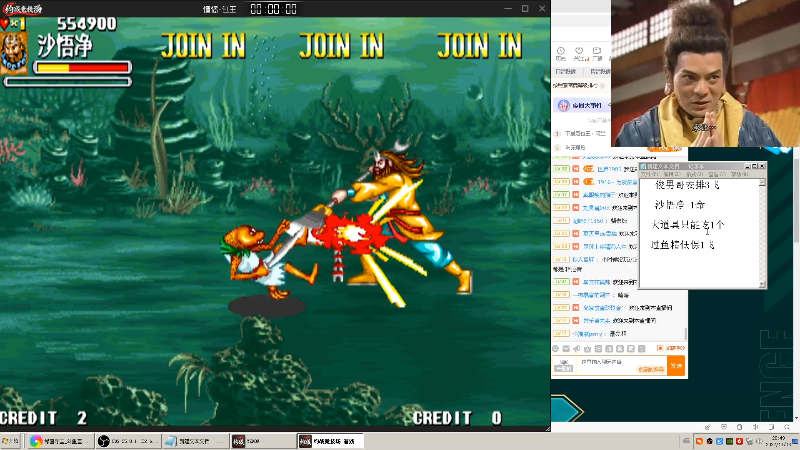Open Notepad Help menu

click(x=739, y=174)
